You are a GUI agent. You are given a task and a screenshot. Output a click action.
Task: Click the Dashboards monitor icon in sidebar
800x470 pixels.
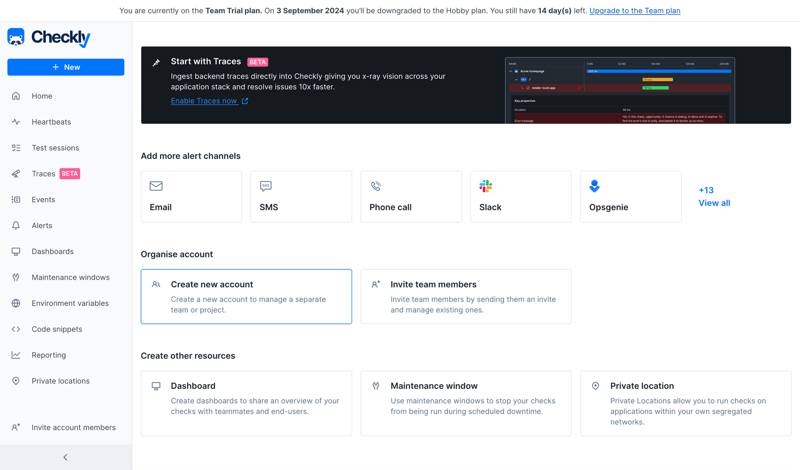16,252
